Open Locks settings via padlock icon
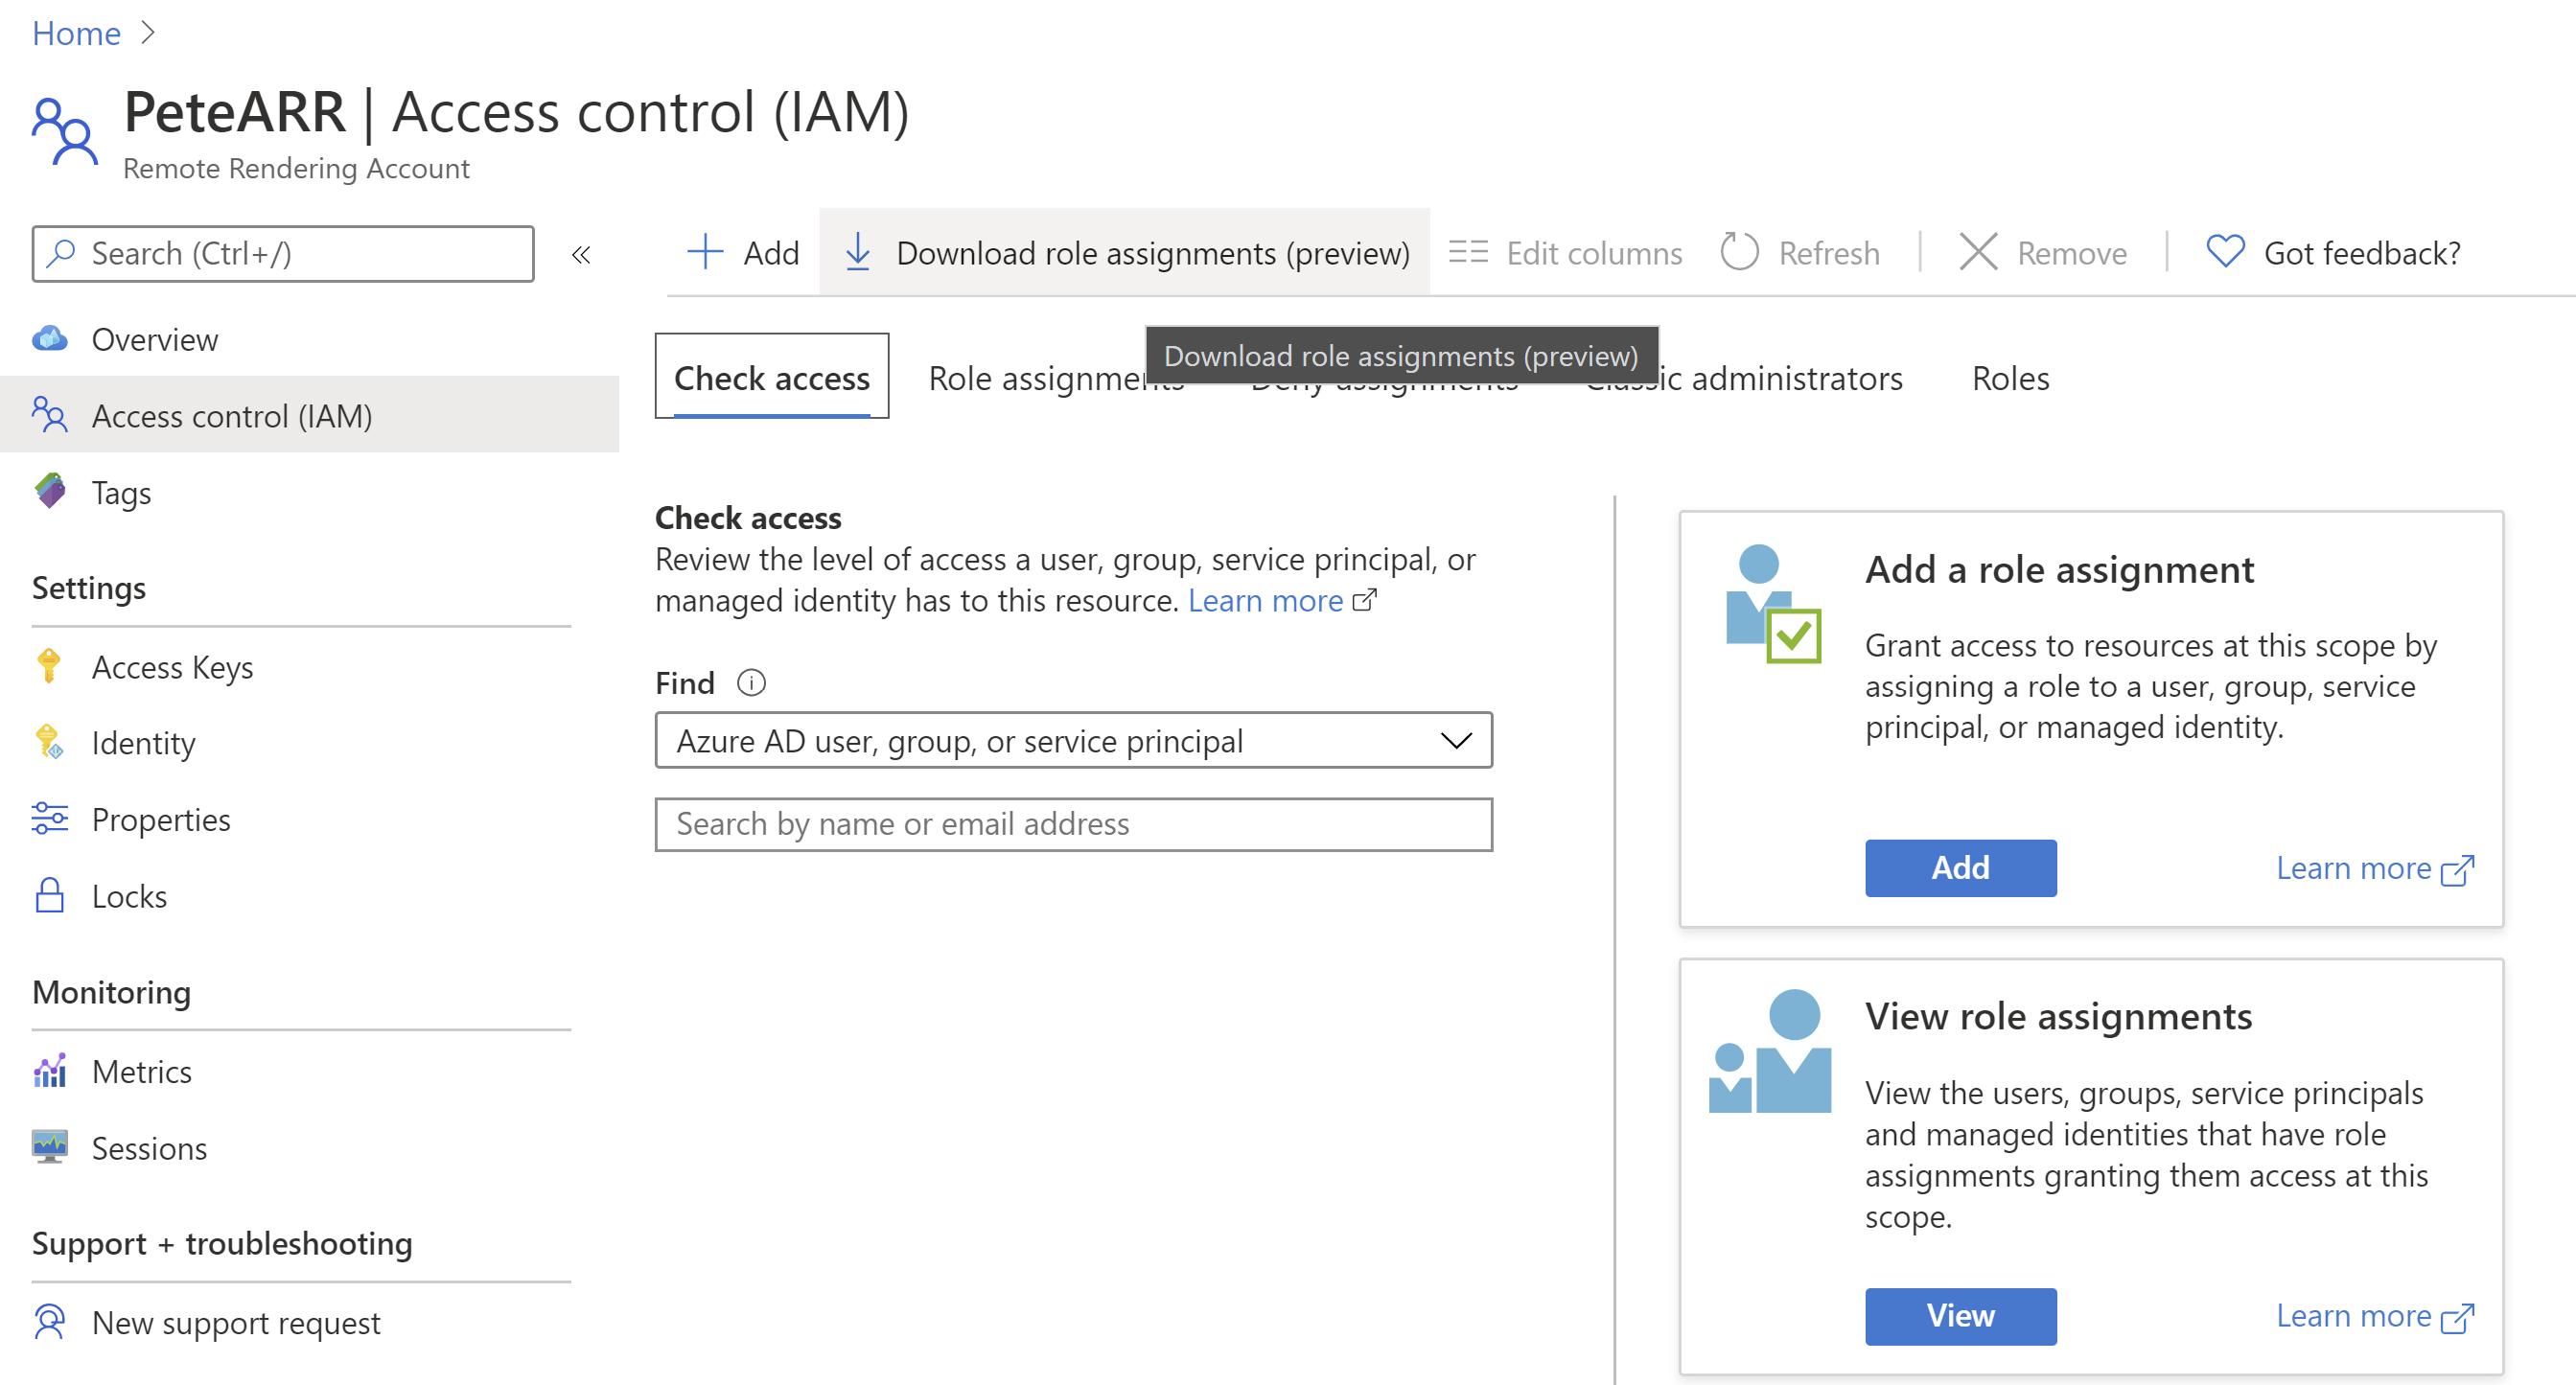This screenshot has width=2576, height=1385. pyautogui.click(x=50, y=896)
